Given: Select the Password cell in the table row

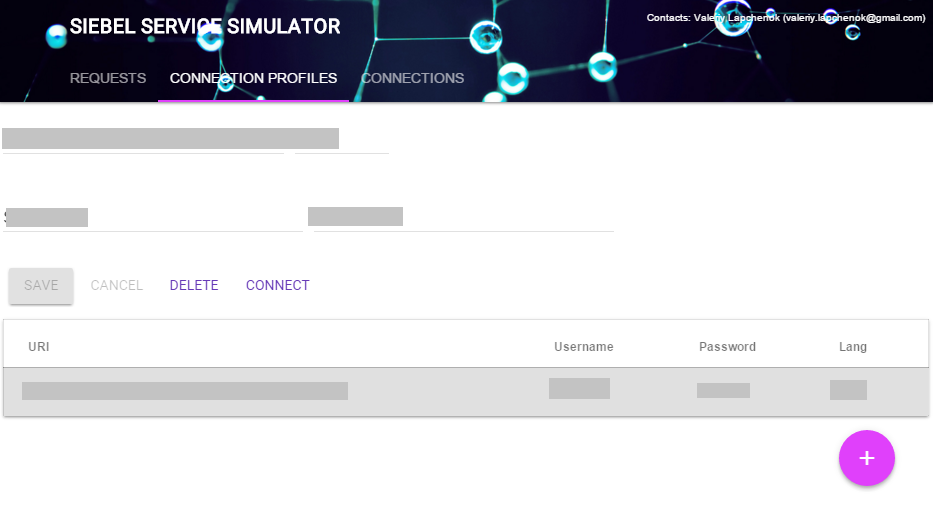Looking at the screenshot, I should pyautogui.click(x=724, y=390).
